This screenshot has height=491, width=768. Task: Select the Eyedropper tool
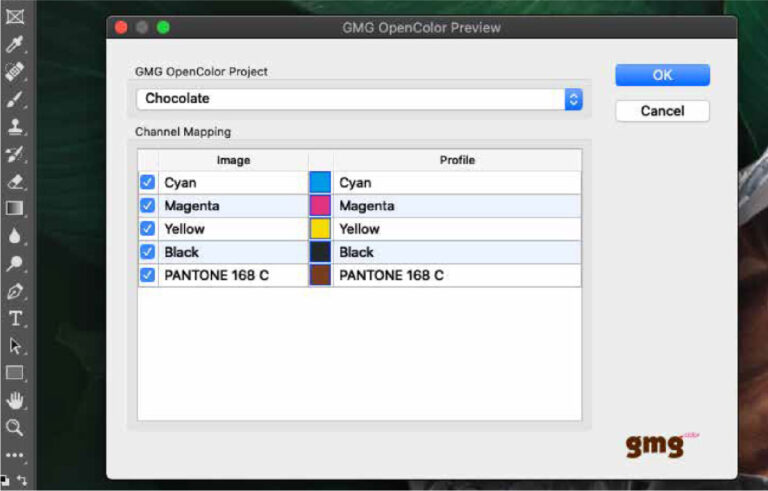(x=15, y=44)
